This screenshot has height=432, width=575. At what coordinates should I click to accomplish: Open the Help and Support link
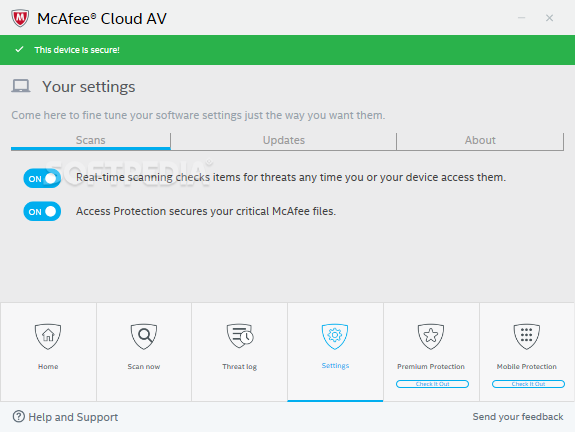(73, 417)
